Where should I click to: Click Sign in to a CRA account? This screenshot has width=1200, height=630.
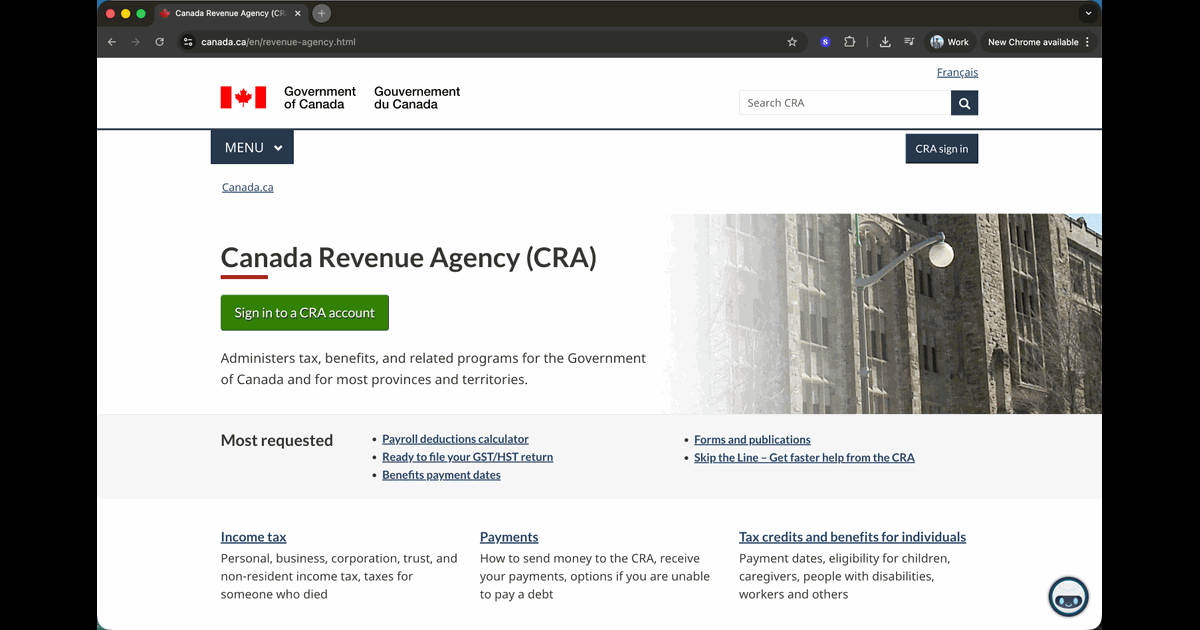click(305, 313)
